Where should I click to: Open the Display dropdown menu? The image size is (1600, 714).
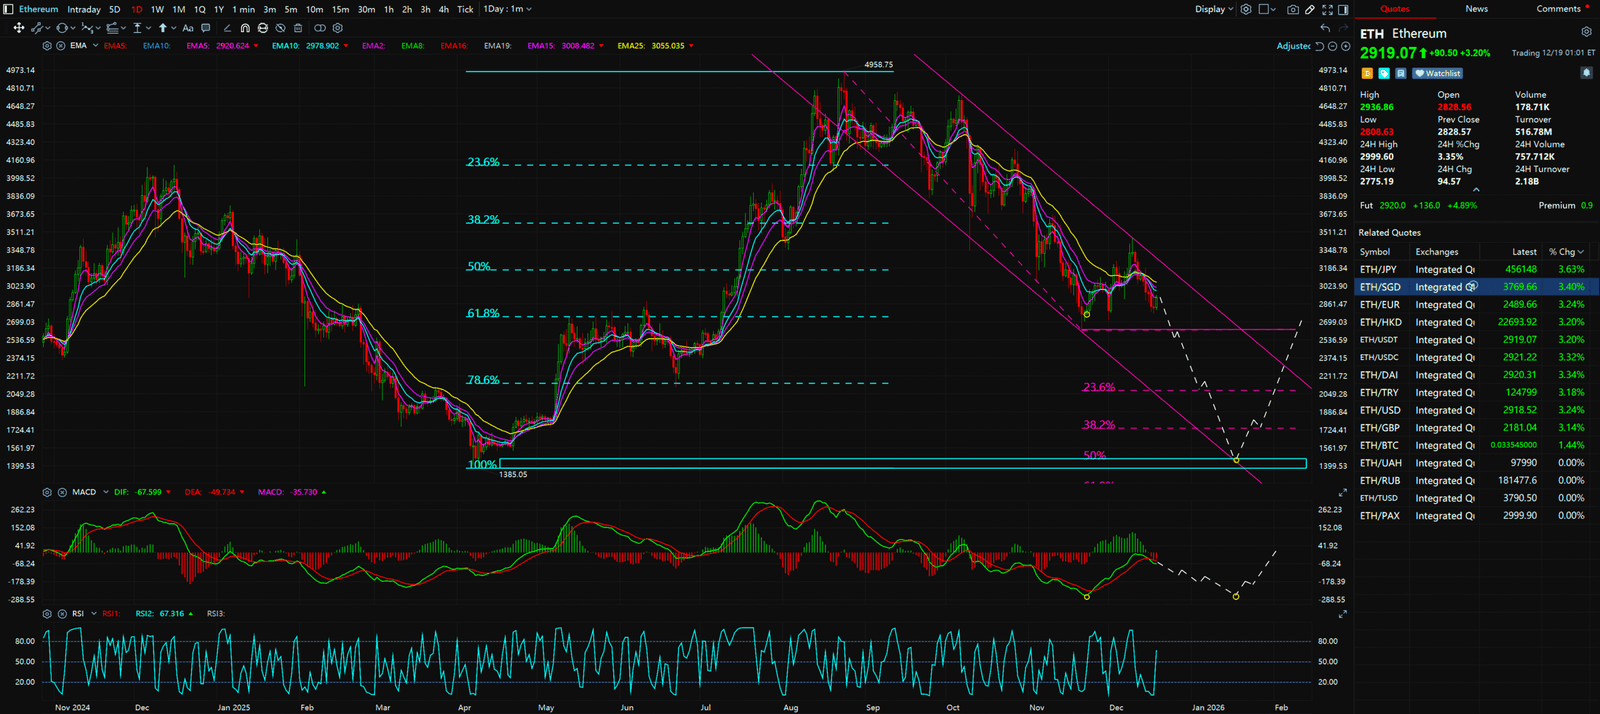[x=1213, y=9]
